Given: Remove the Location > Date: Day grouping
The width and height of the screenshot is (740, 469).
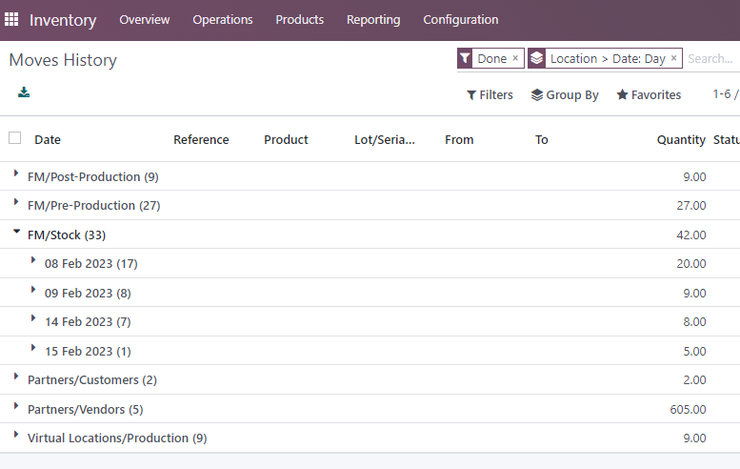Looking at the screenshot, I should (674, 58).
